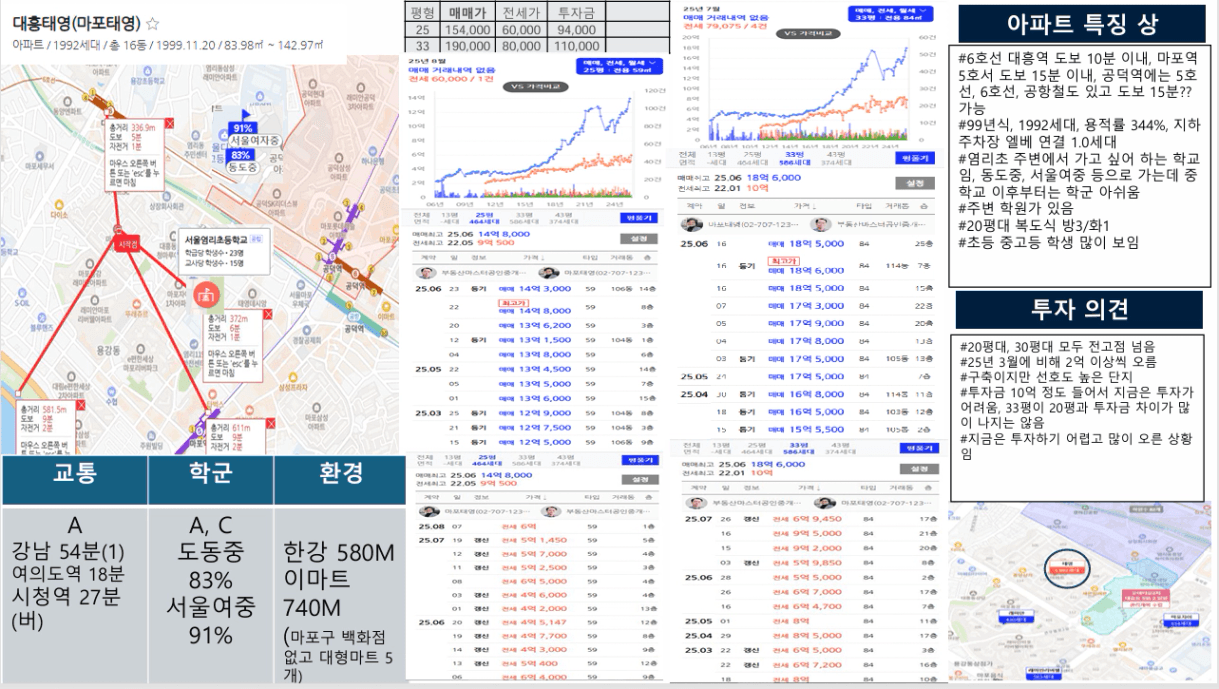The image size is (1219, 689).
Task: Click the 평돌기 button under the 25년 8월 chart
Action: click(639, 217)
